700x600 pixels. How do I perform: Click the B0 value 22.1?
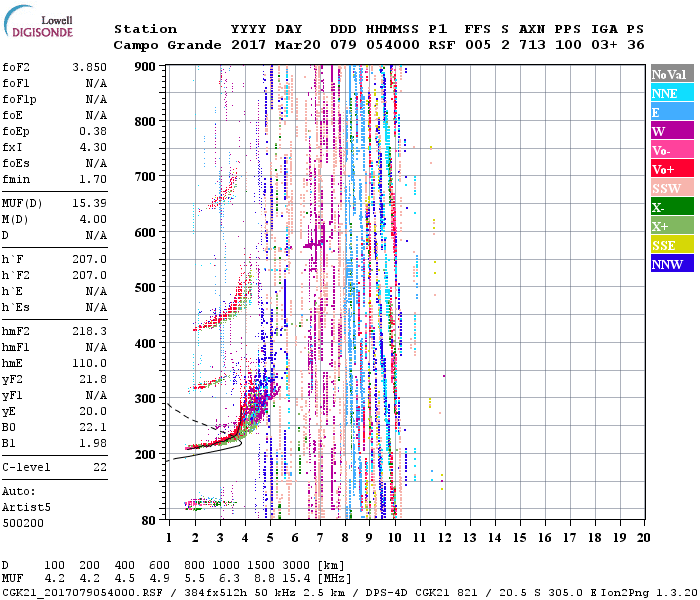(x=93, y=427)
